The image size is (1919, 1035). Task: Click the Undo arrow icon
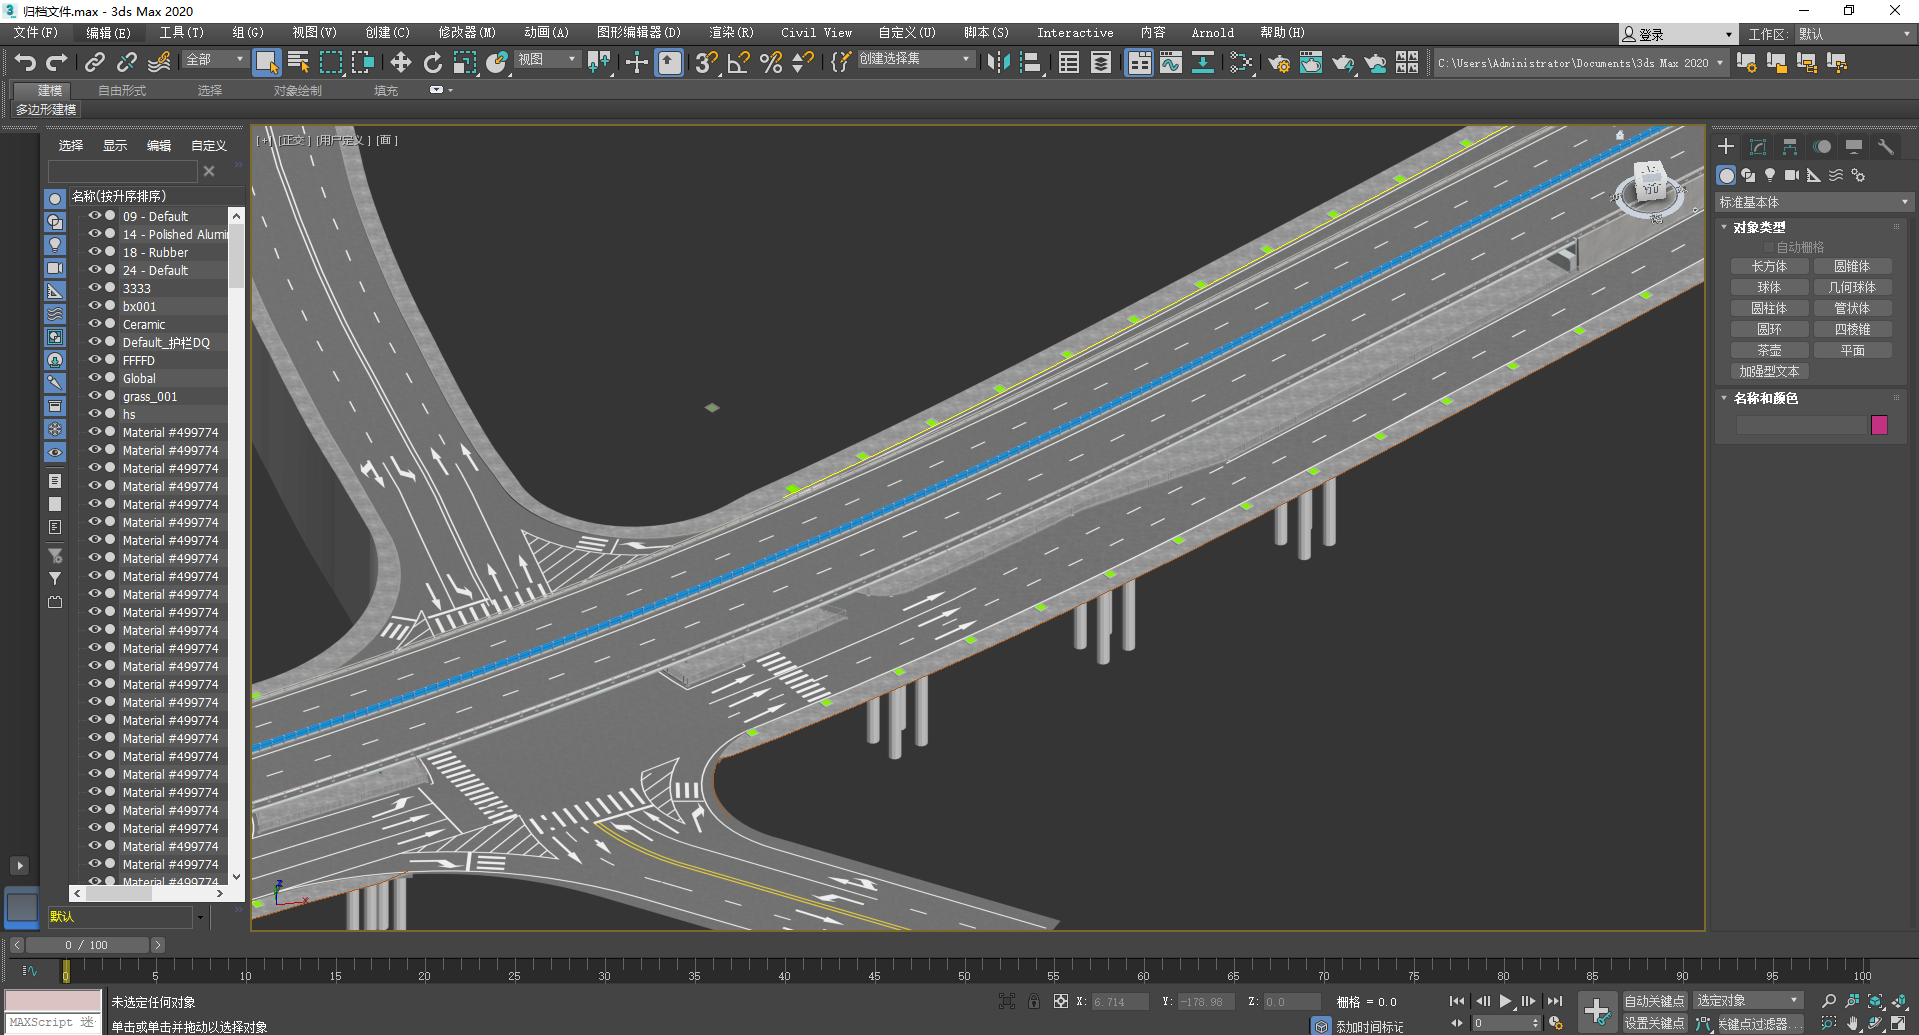[25, 63]
